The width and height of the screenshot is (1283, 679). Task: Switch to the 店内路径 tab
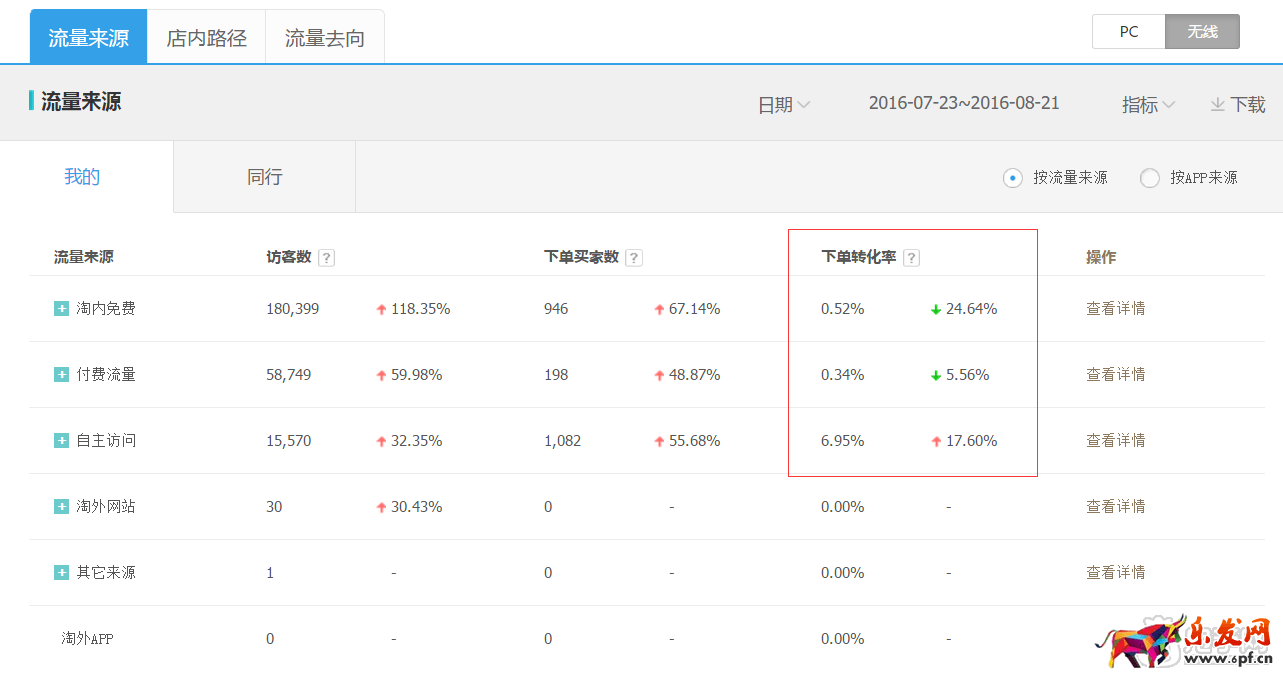206,38
